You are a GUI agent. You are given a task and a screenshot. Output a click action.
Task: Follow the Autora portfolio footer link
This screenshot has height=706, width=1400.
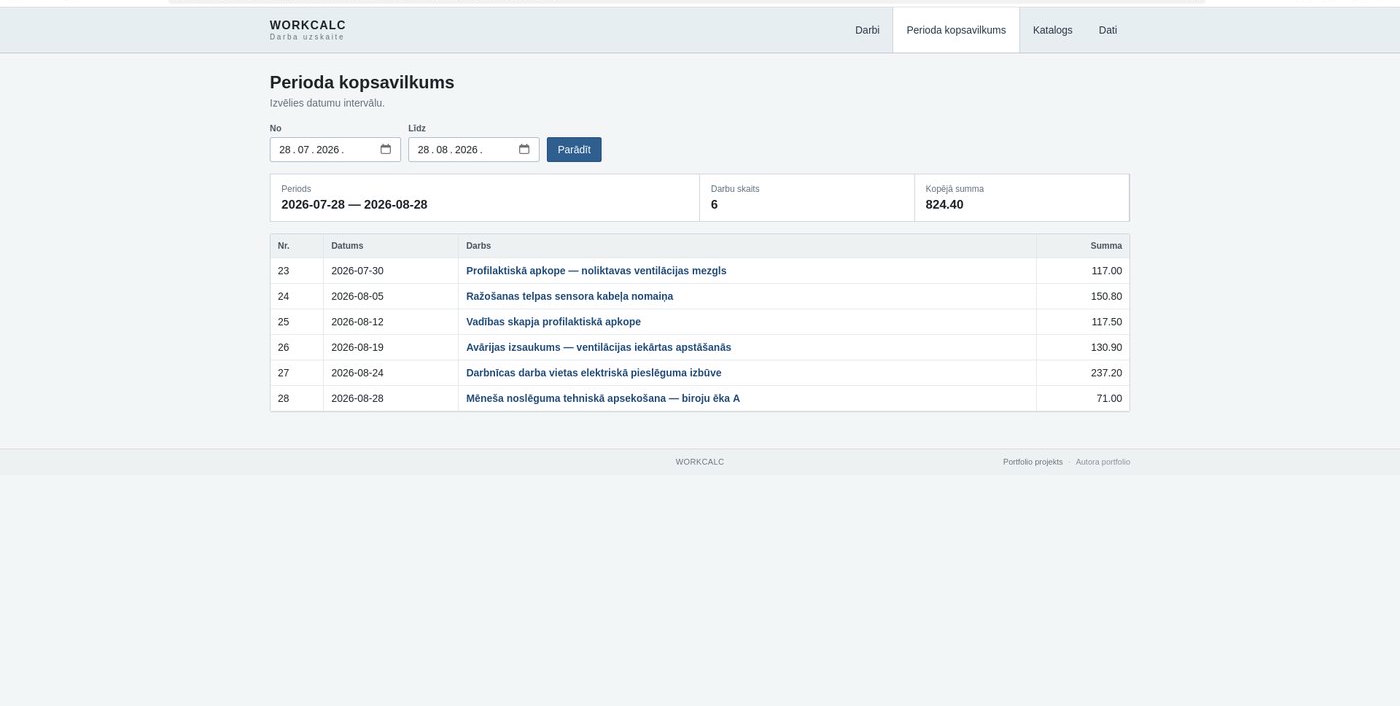click(x=1103, y=462)
